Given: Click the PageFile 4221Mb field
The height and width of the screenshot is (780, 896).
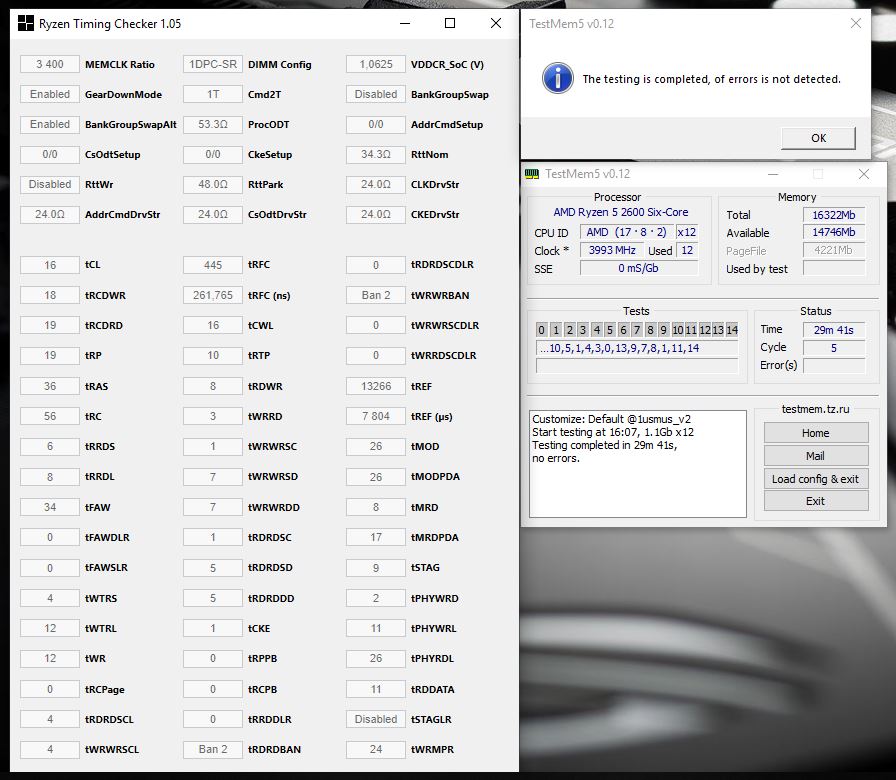Looking at the screenshot, I should 834,250.
